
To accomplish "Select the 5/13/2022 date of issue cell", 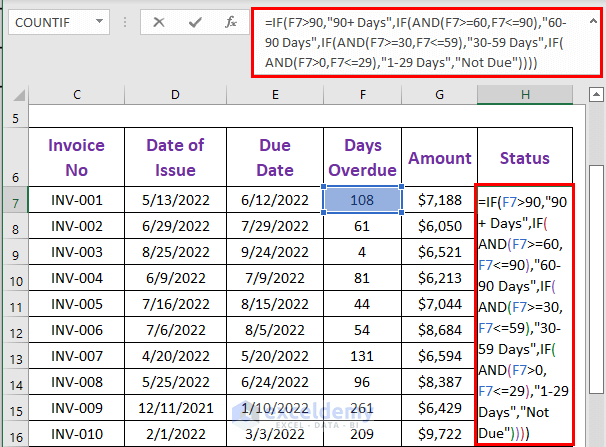I will pos(175,200).
